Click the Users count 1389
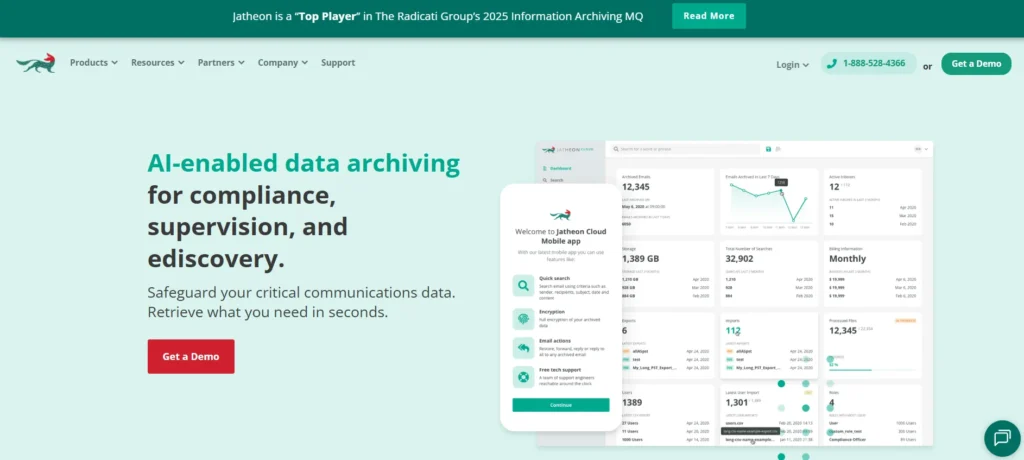The height and width of the screenshot is (460, 1024). 632,402
